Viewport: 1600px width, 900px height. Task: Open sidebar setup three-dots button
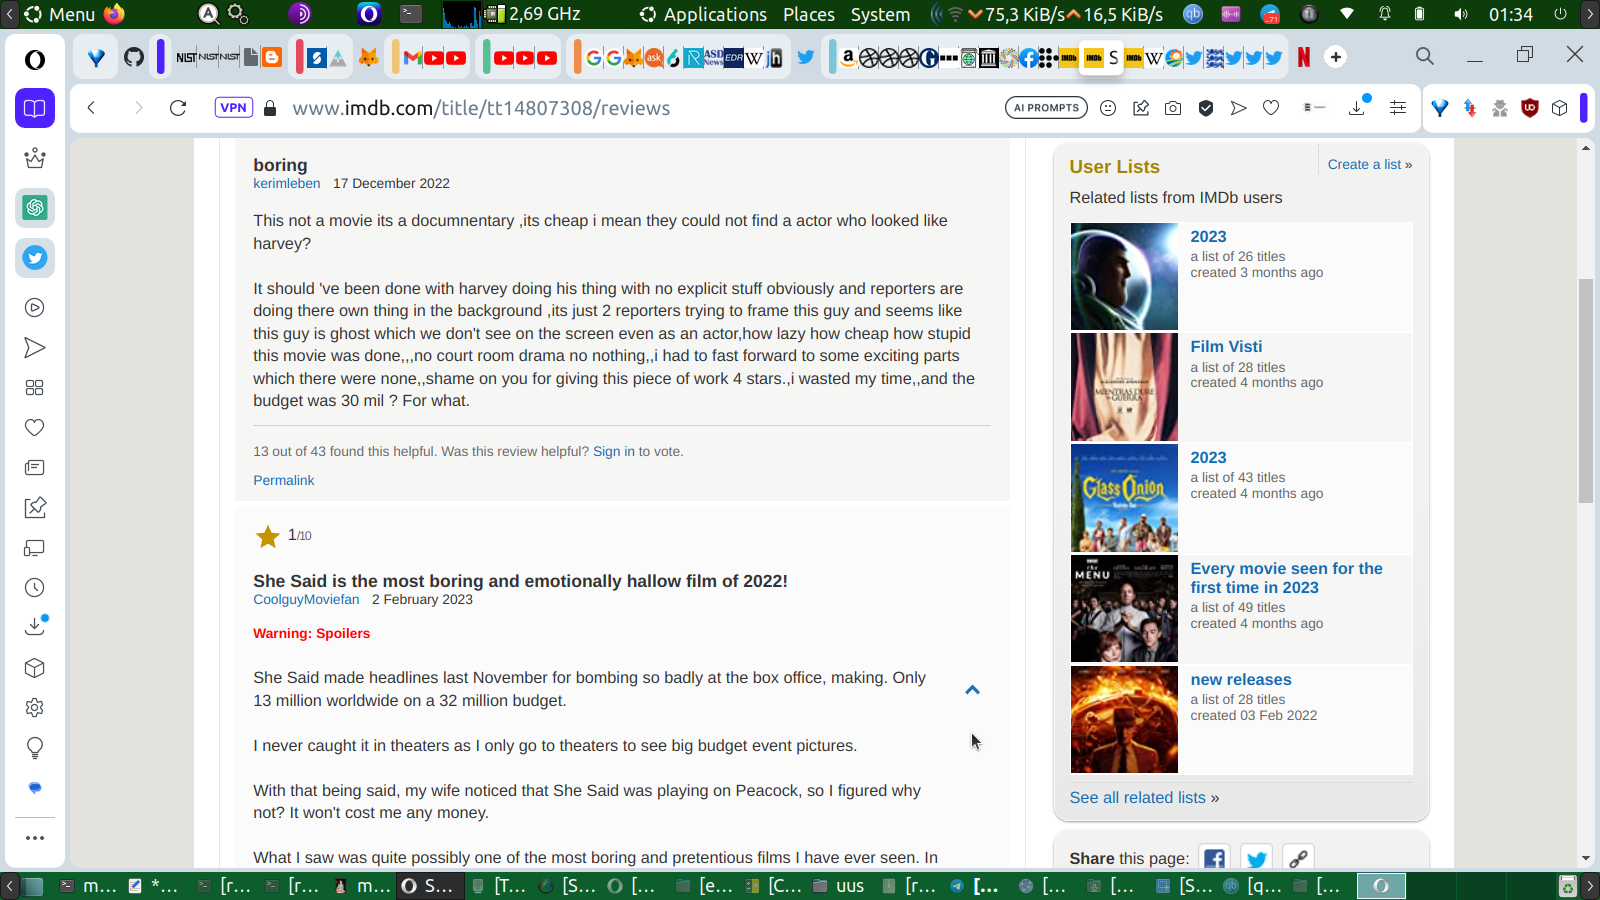coord(35,838)
